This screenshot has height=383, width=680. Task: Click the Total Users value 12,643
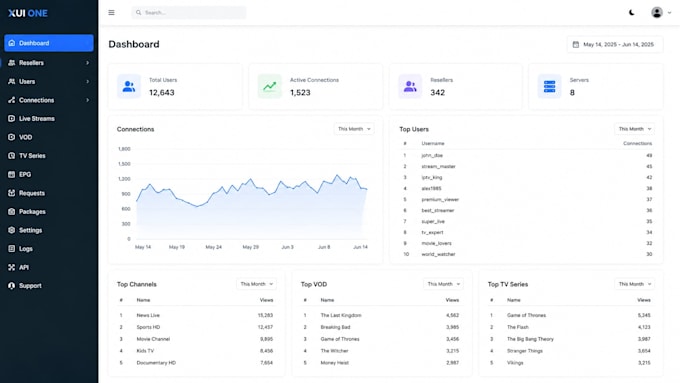click(x=162, y=92)
